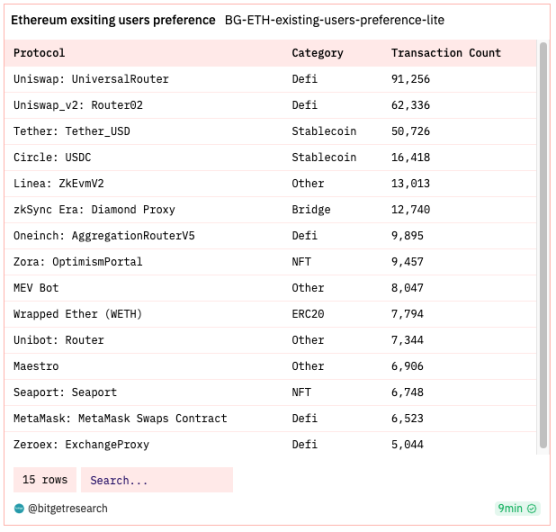Click the Zora: OptimismPortal cell

[78, 262]
